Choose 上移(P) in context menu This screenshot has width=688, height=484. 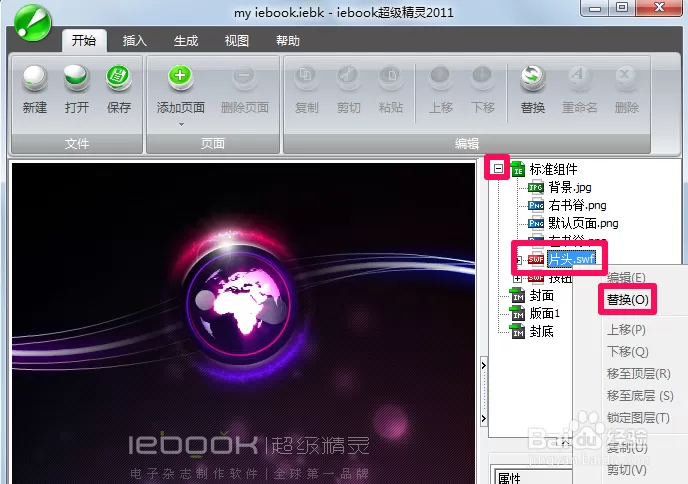(x=626, y=330)
